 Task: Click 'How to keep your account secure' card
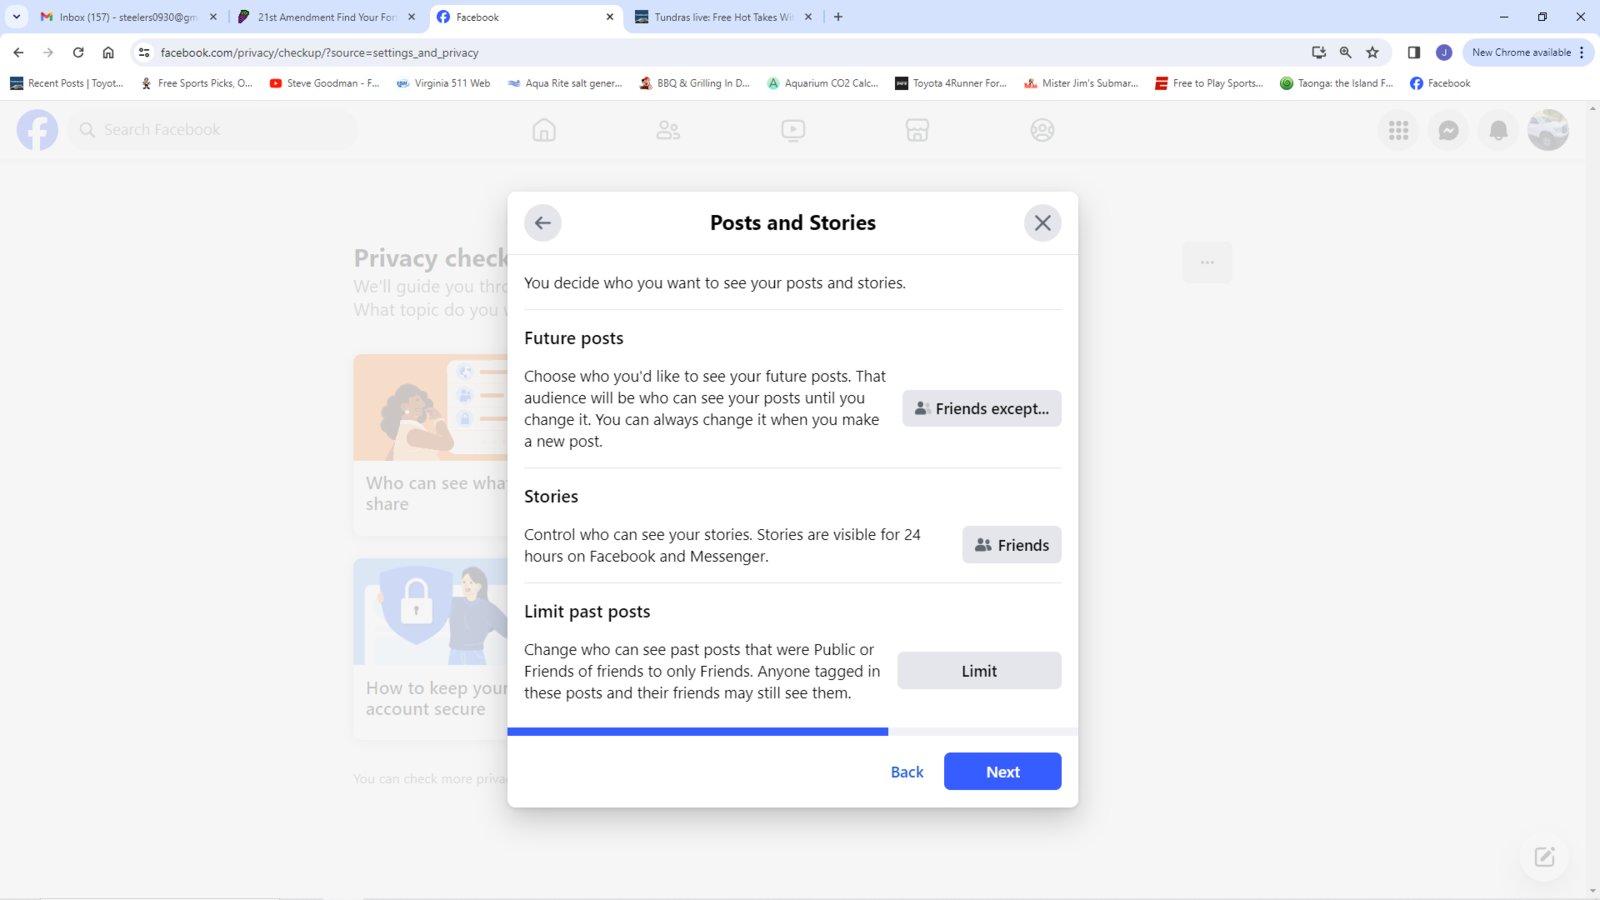pyautogui.click(x=431, y=649)
